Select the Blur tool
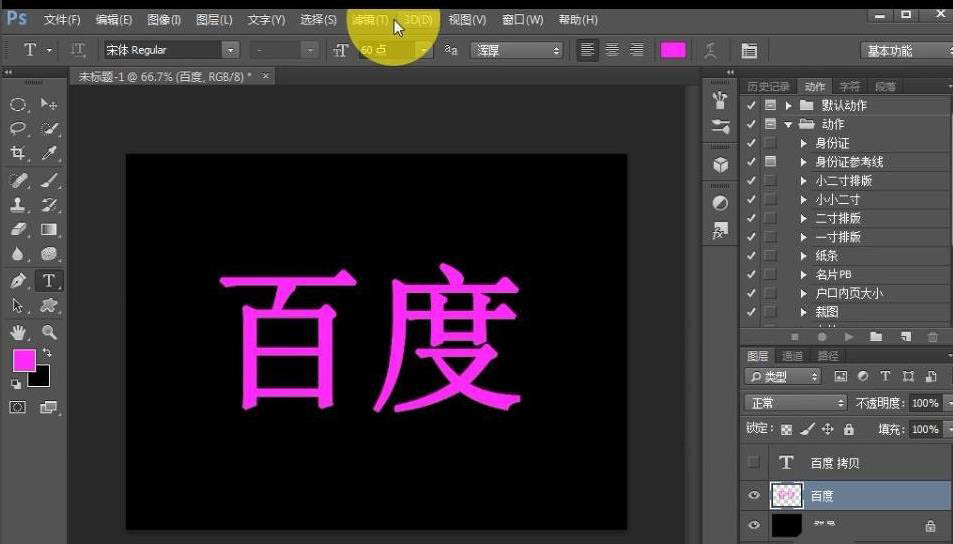 [18, 253]
